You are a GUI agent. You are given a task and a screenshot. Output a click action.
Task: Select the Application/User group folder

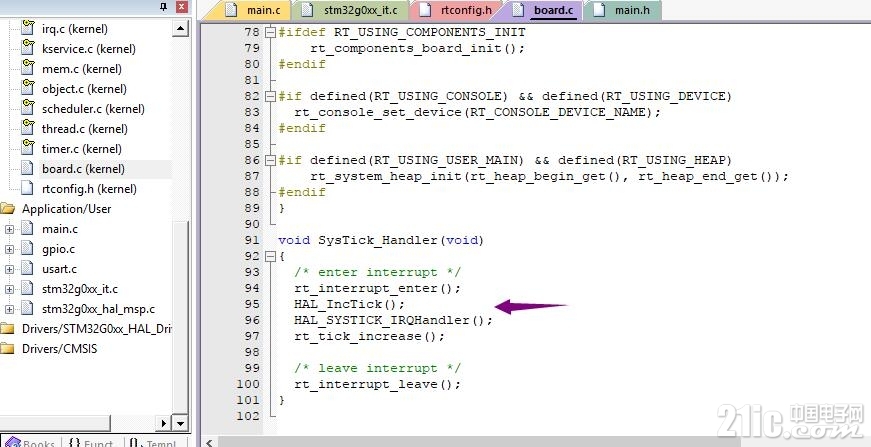pyautogui.click(x=66, y=209)
